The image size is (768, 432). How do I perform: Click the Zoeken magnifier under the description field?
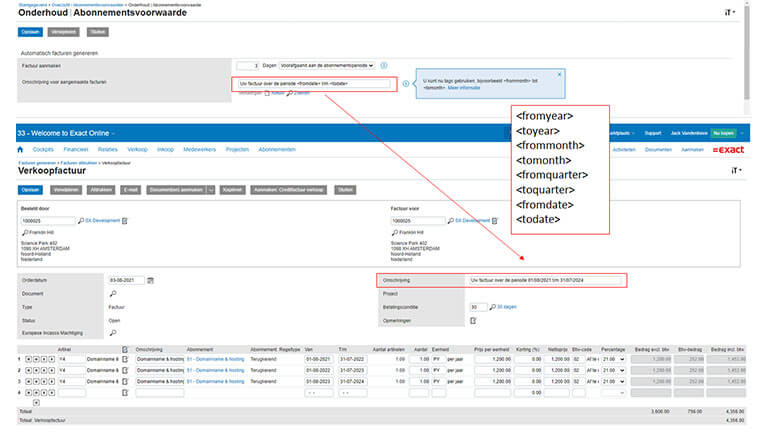(289, 93)
